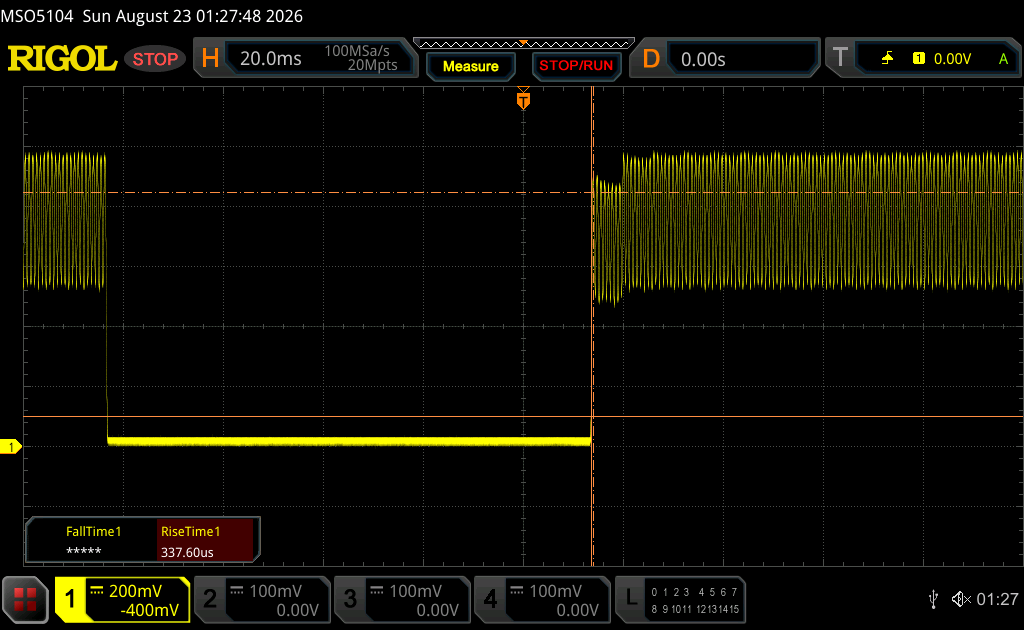Select the 20.0ms timebase value

pos(270,59)
